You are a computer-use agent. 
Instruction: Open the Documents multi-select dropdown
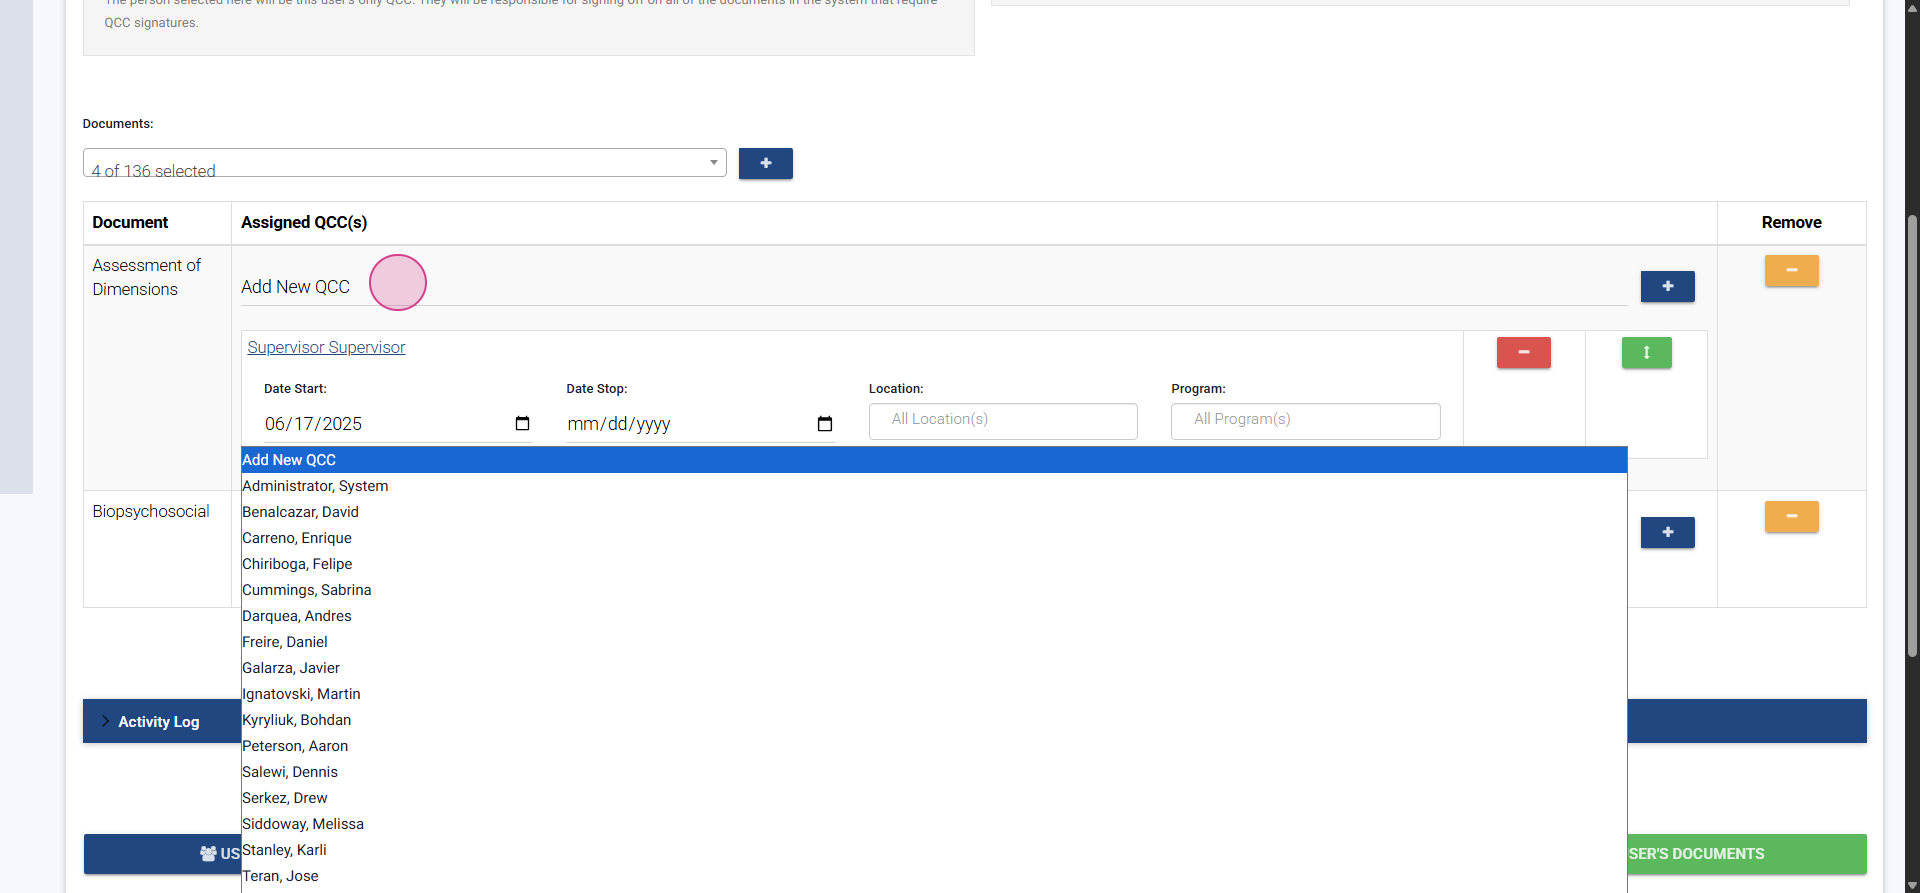tap(404, 163)
